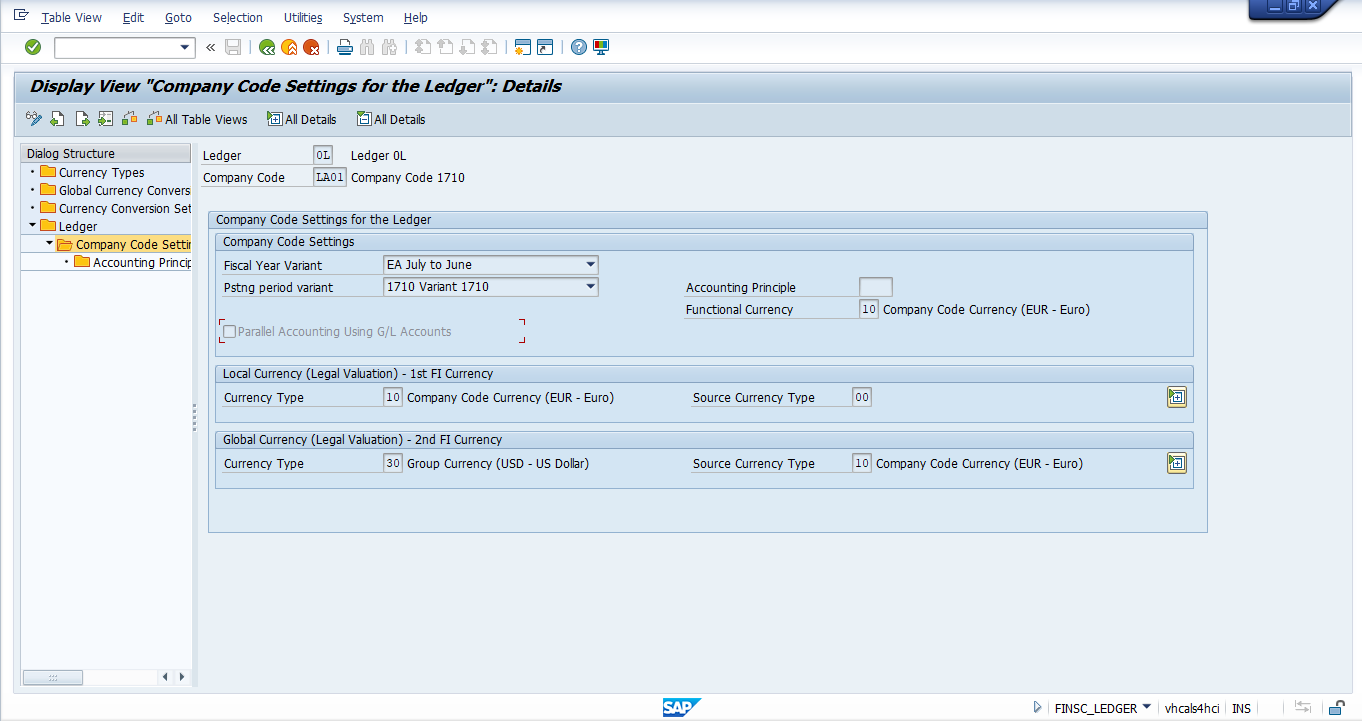
Task: Open the Fiscal Year Variant dropdown
Action: pyautogui.click(x=591, y=265)
